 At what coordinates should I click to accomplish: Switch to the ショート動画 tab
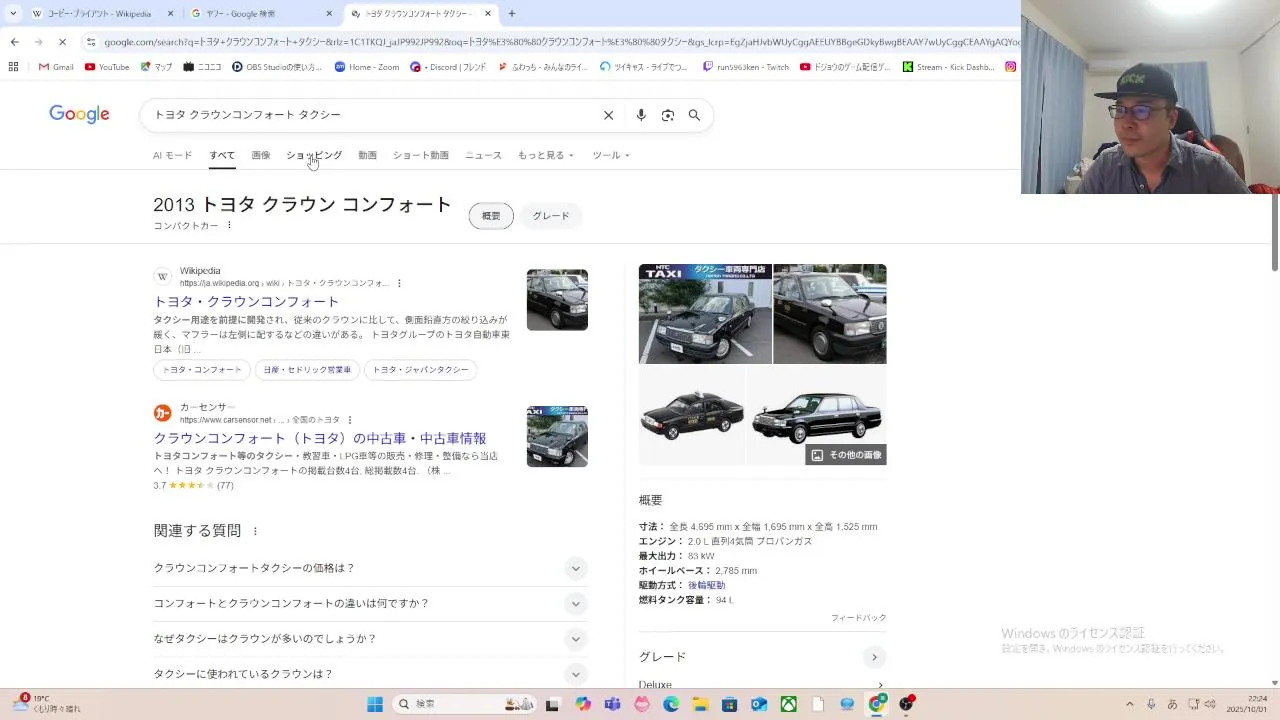(x=420, y=155)
